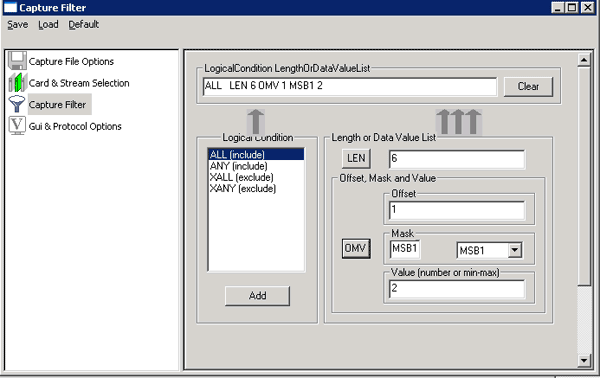The height and width of the screenshot is (378, 600).
Task: Click the Card & Stream Selection icon
Action: (x=17, y=83)
